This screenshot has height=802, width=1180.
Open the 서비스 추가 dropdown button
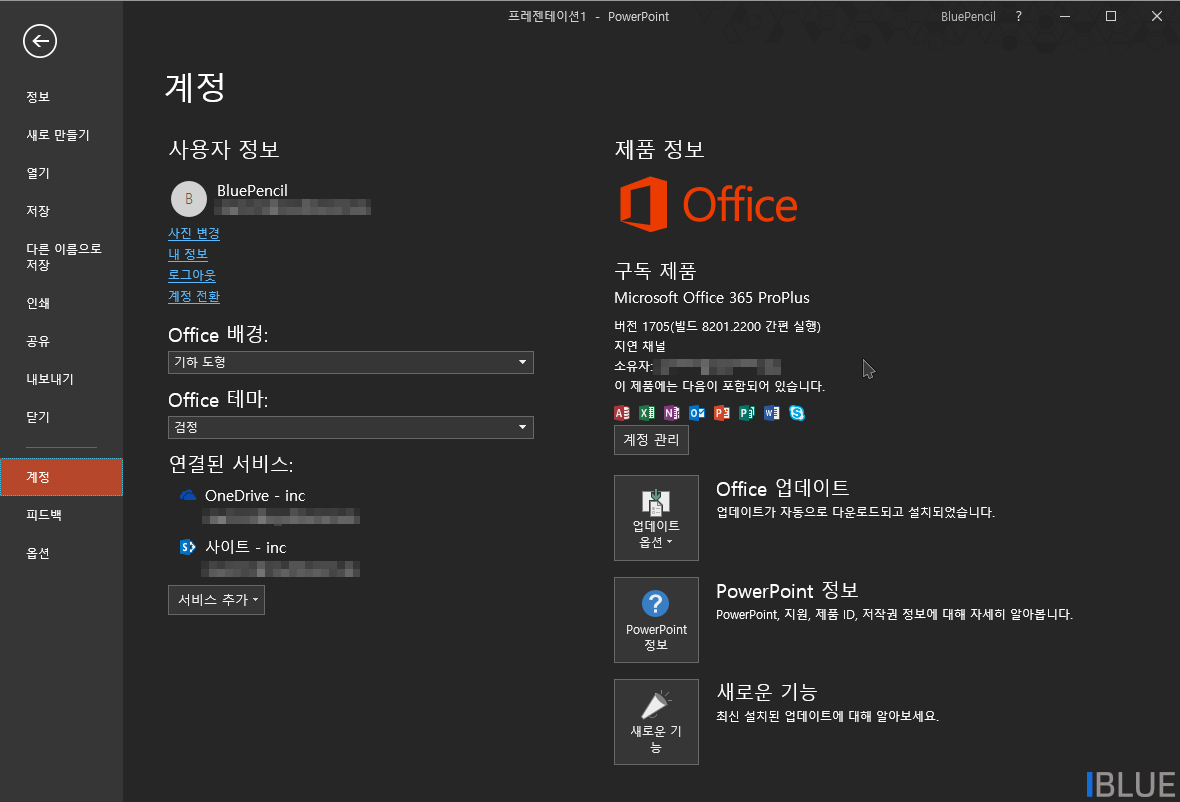click(217, 600)
